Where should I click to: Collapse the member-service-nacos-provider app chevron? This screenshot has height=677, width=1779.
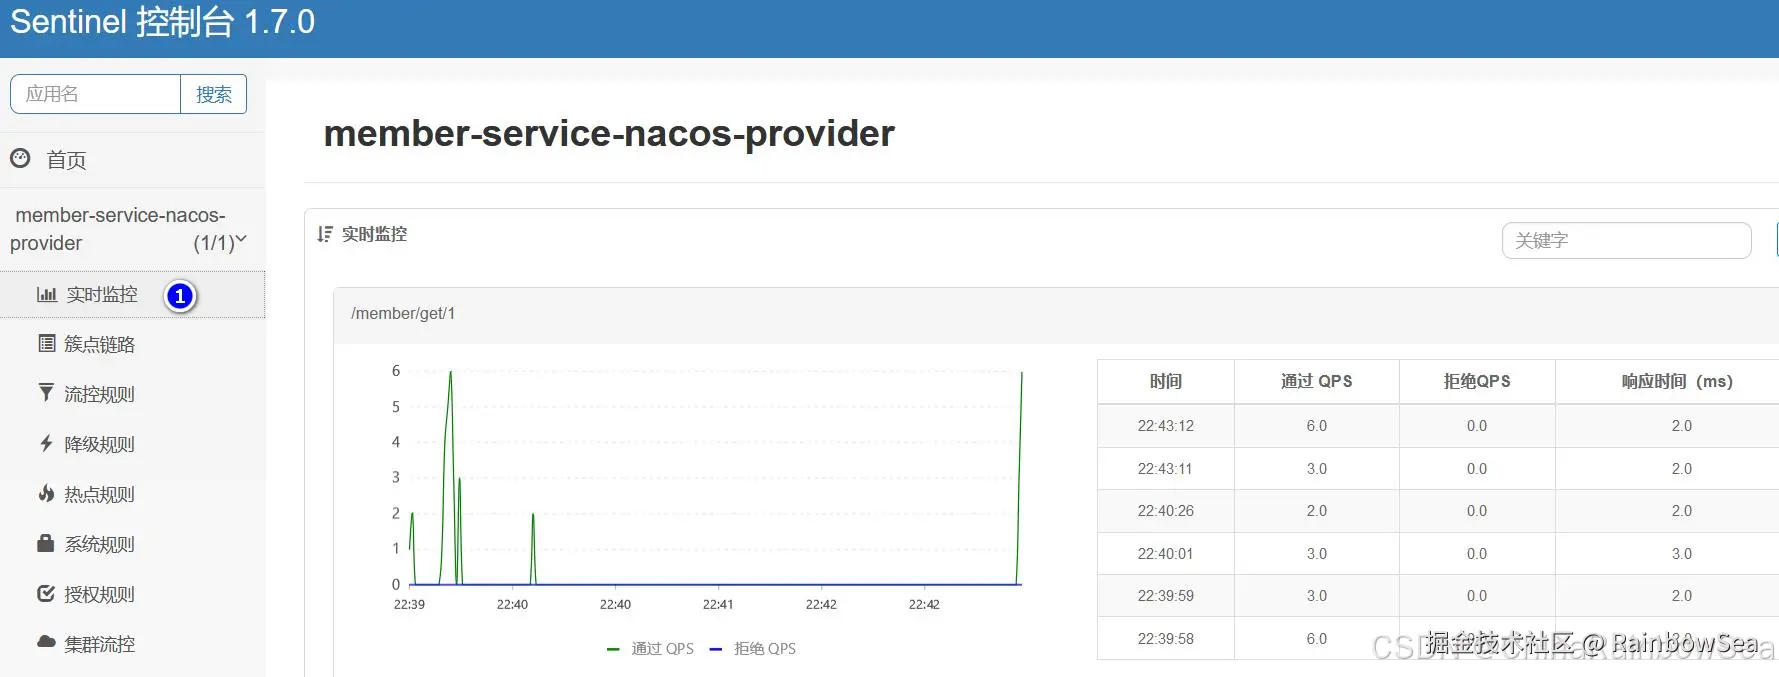[x=241, y=239]
